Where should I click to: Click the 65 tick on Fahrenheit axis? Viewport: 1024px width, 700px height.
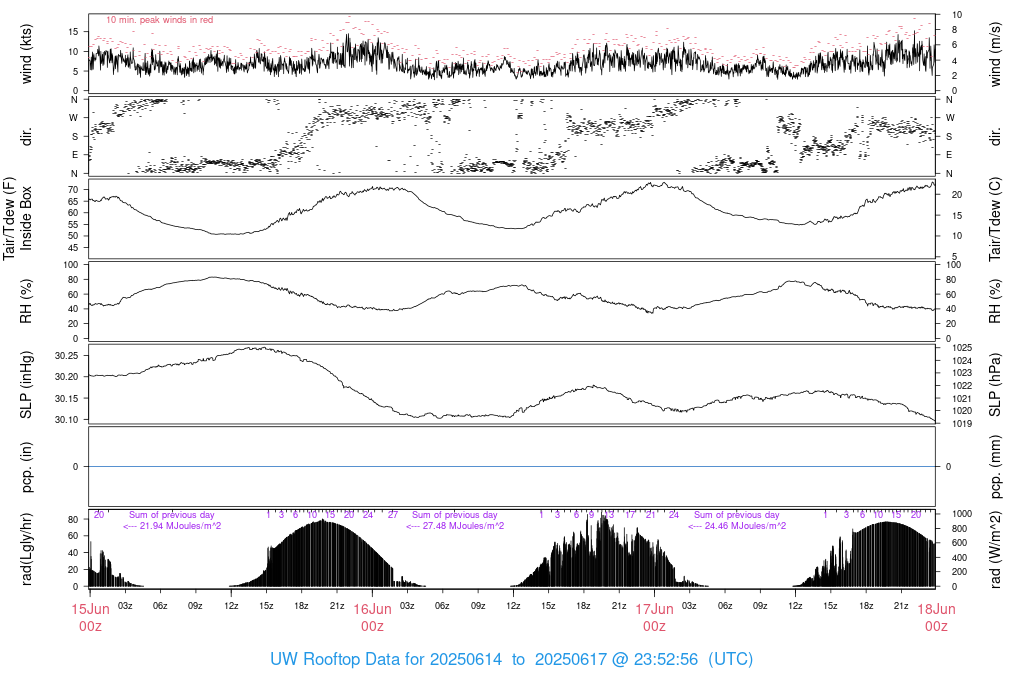click(73, 201)
